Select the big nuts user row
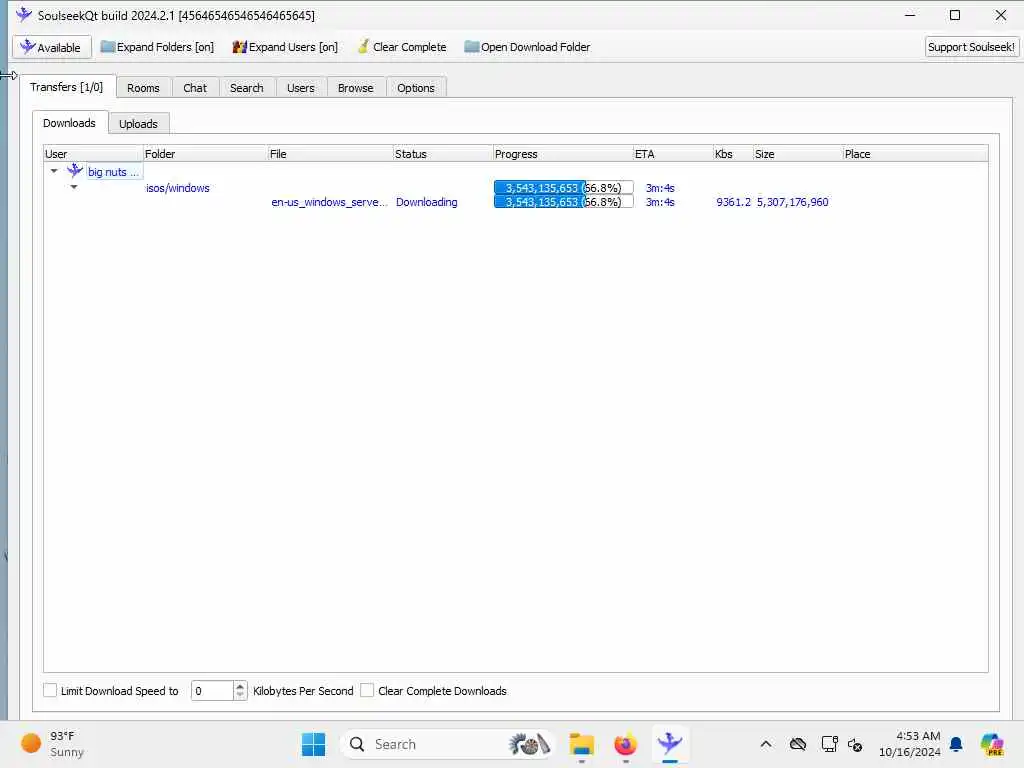Screen dimensions: 1024x768 pos(114,172)
